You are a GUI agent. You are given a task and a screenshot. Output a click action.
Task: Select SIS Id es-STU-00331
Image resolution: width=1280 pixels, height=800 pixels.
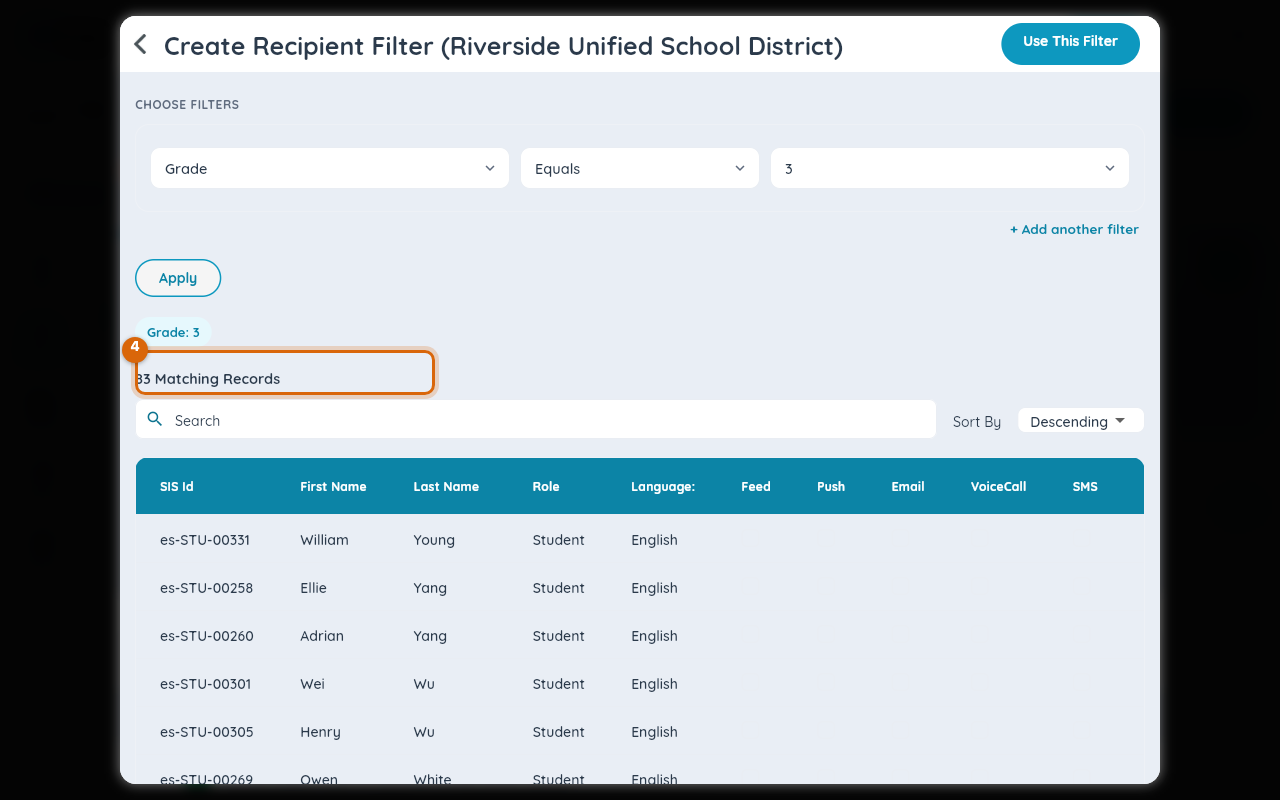(x=205, y=540)
